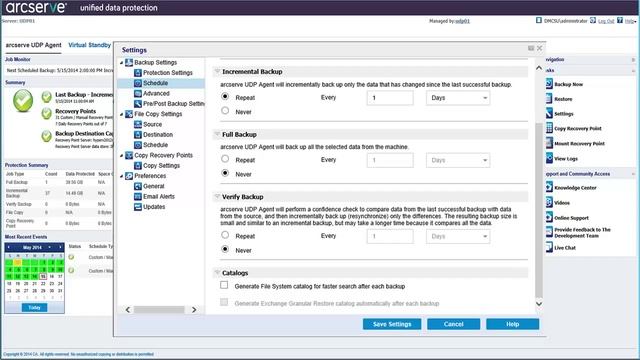This screenshot has height=360, width=640.
Task: Click the Online Support icon
Action: 549,217
